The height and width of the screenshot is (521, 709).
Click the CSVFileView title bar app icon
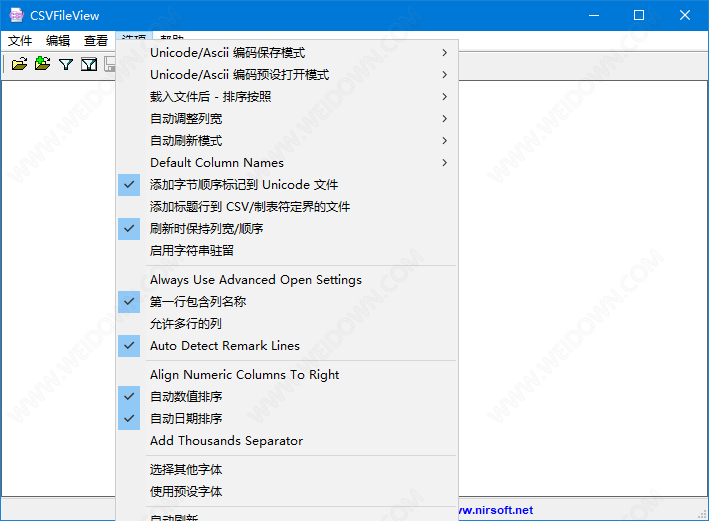coord(16,15)
